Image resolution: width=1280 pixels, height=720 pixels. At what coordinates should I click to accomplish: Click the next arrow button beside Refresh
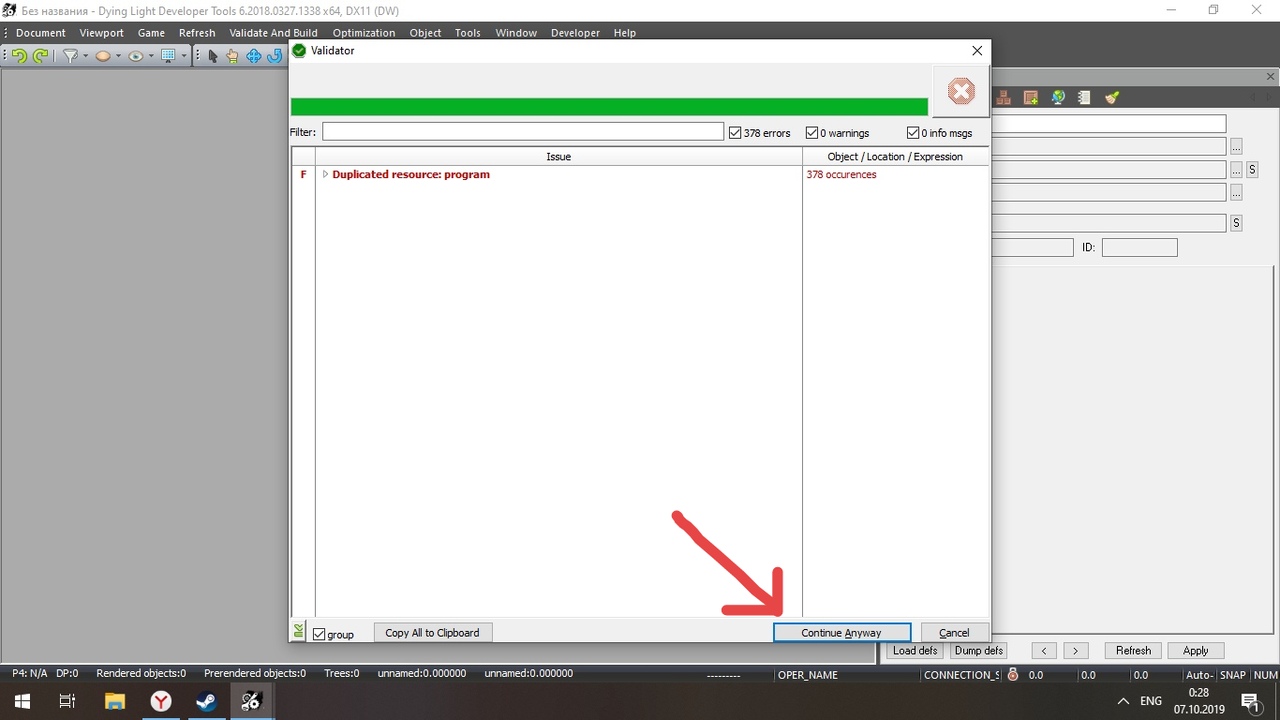[x=1076, y=651]
